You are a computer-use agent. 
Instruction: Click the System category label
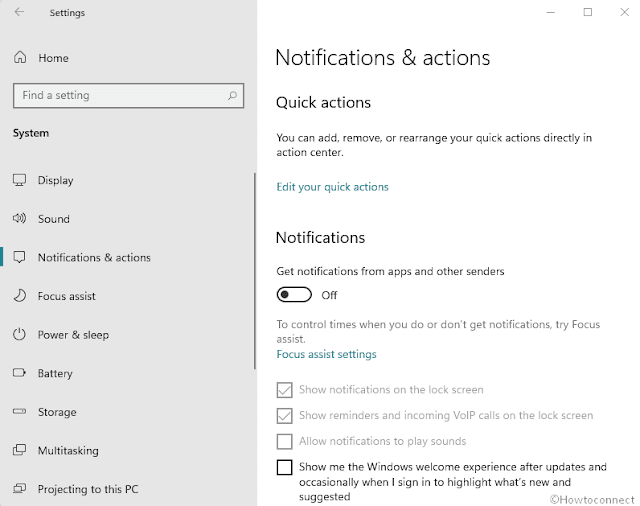coord(31,133)
